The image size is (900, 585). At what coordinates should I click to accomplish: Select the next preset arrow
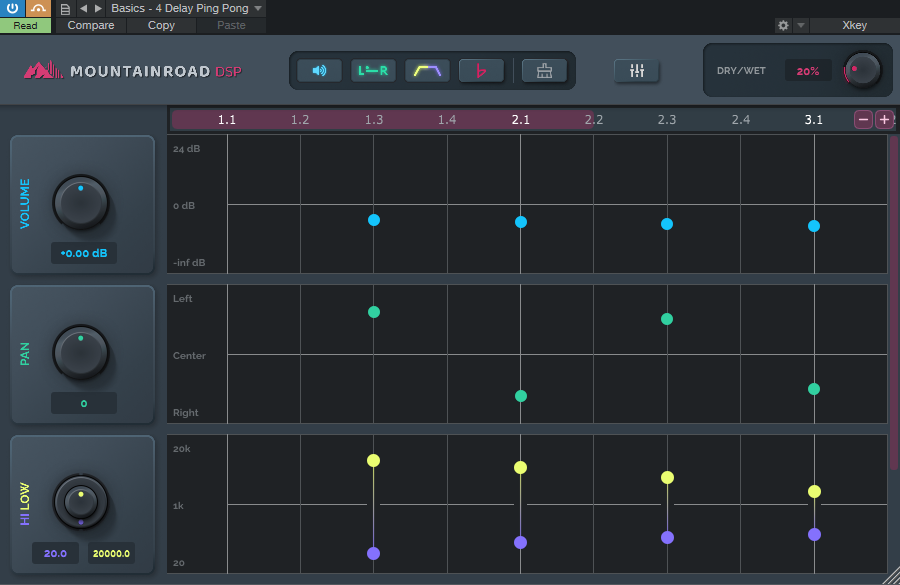click(x=98, y=8)
